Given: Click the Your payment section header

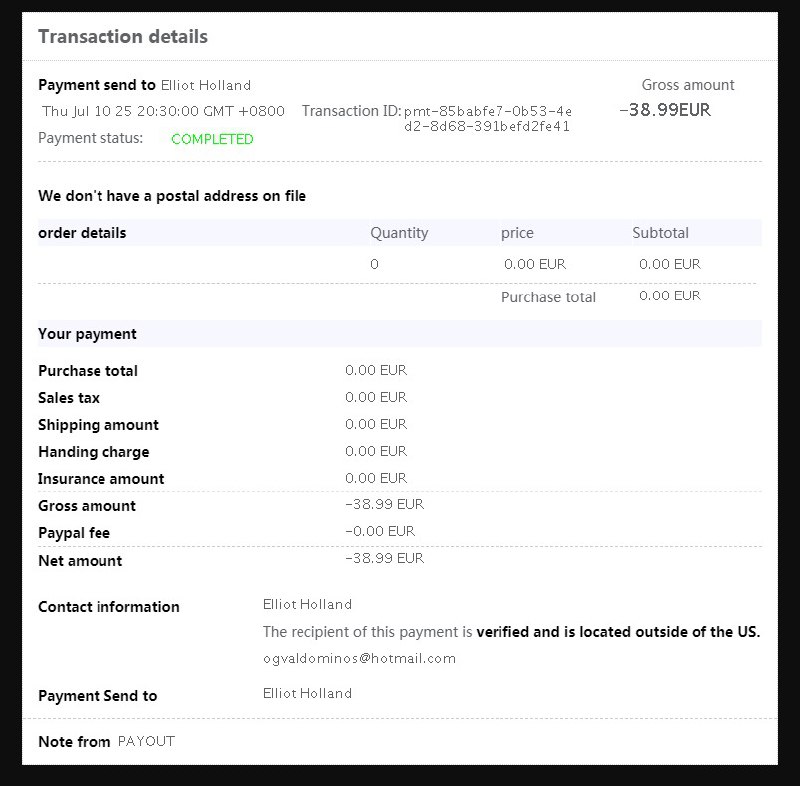Looking at the screenshot, I should tap(87, 334).
